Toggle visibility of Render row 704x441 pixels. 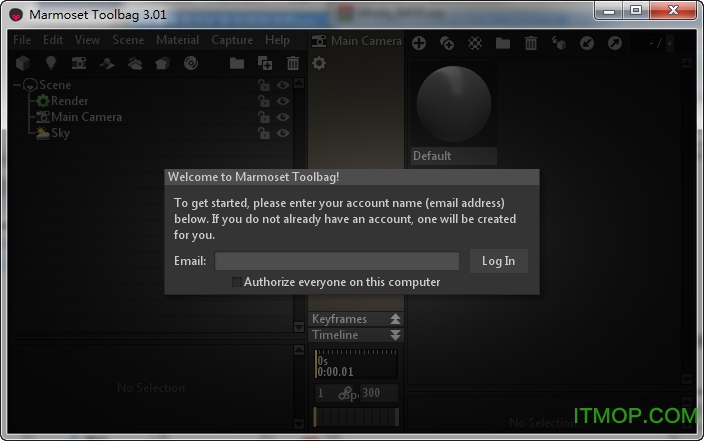pos(282,101)
